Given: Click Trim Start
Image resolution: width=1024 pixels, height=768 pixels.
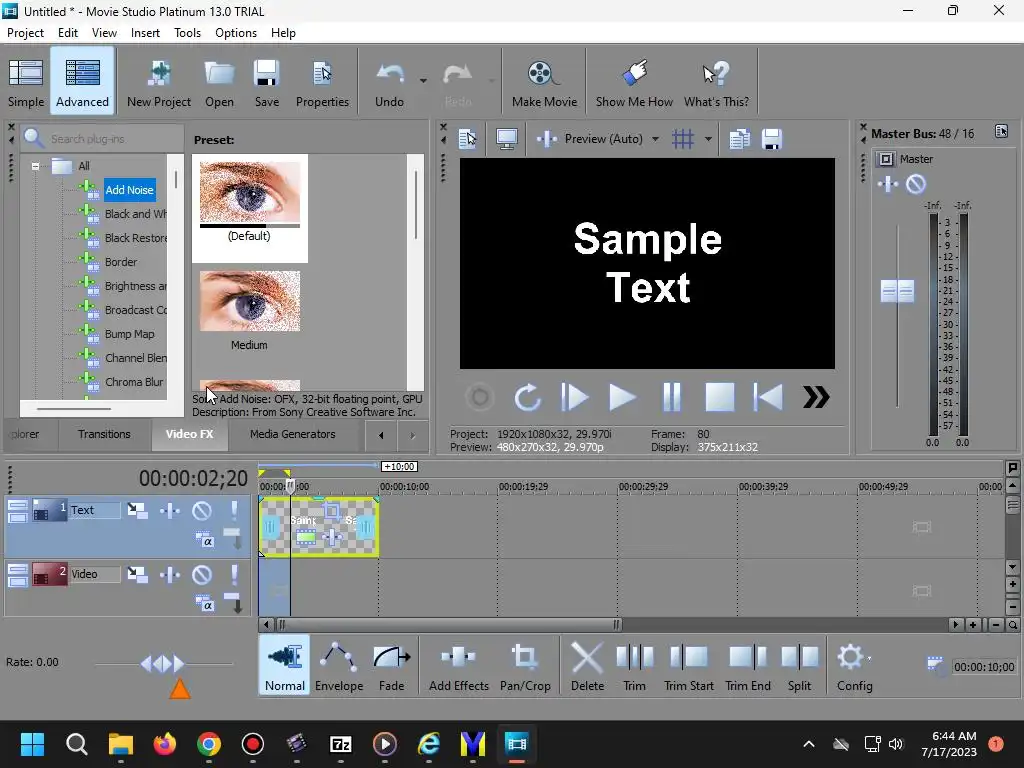Looking at the screenshot, I should click(x=688, y=665).
